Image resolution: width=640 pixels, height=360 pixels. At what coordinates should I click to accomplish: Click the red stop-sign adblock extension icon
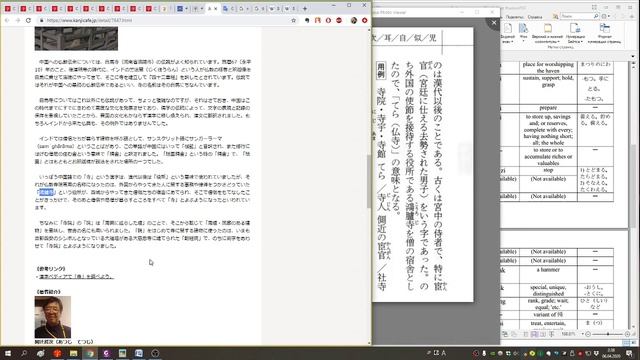(x=339, y=20)
